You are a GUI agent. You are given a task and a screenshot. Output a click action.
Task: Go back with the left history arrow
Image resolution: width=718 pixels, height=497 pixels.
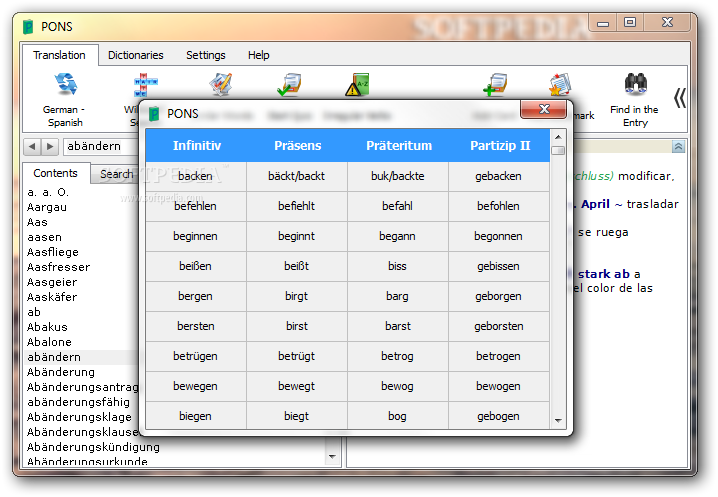coord(32,147)
